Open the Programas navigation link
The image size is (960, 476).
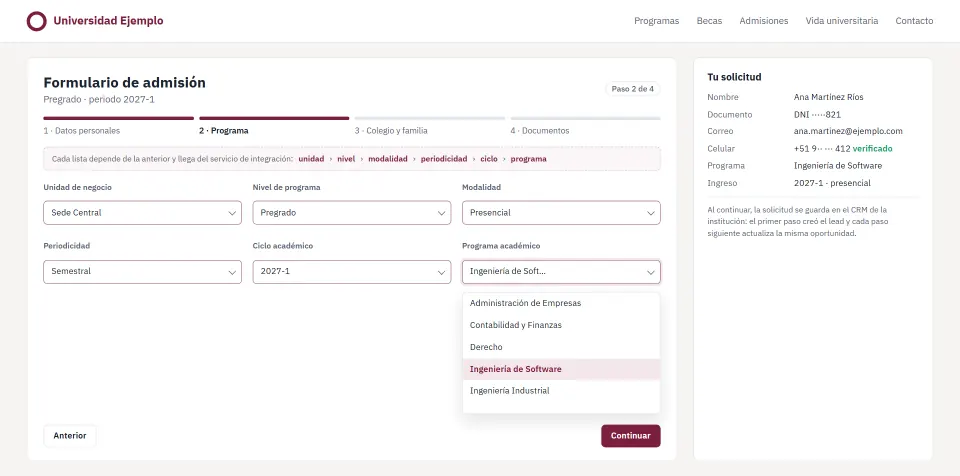(x=656, y=21)
